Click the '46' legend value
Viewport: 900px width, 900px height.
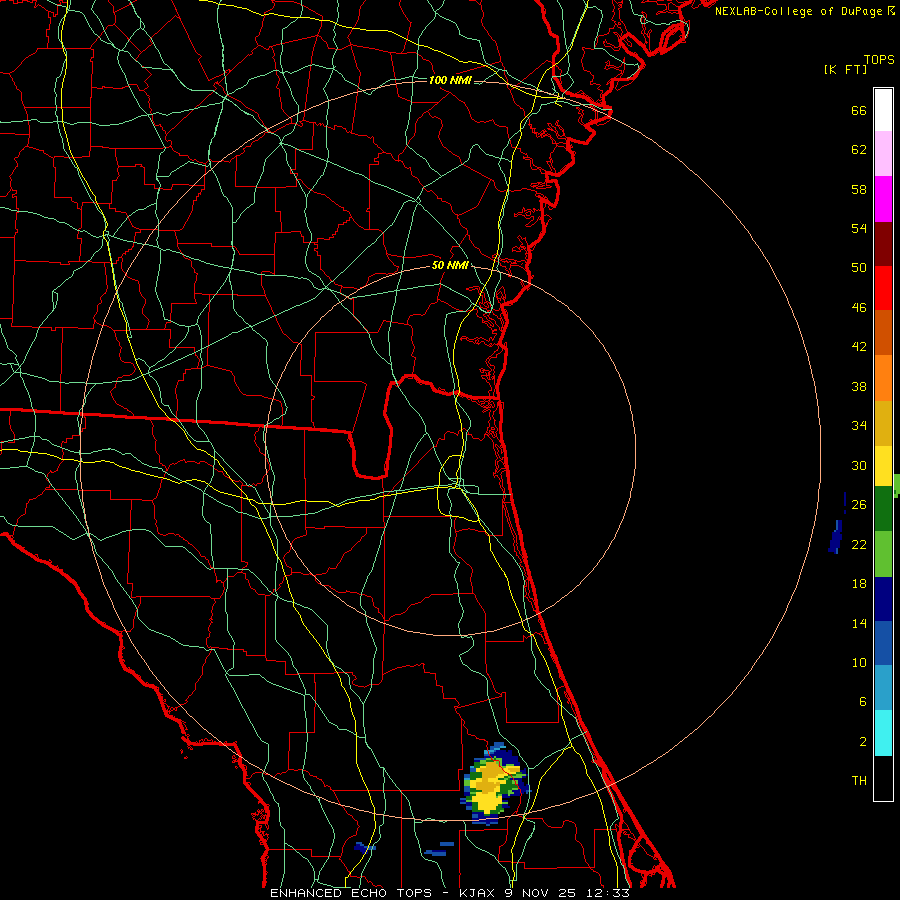point(859,308)
